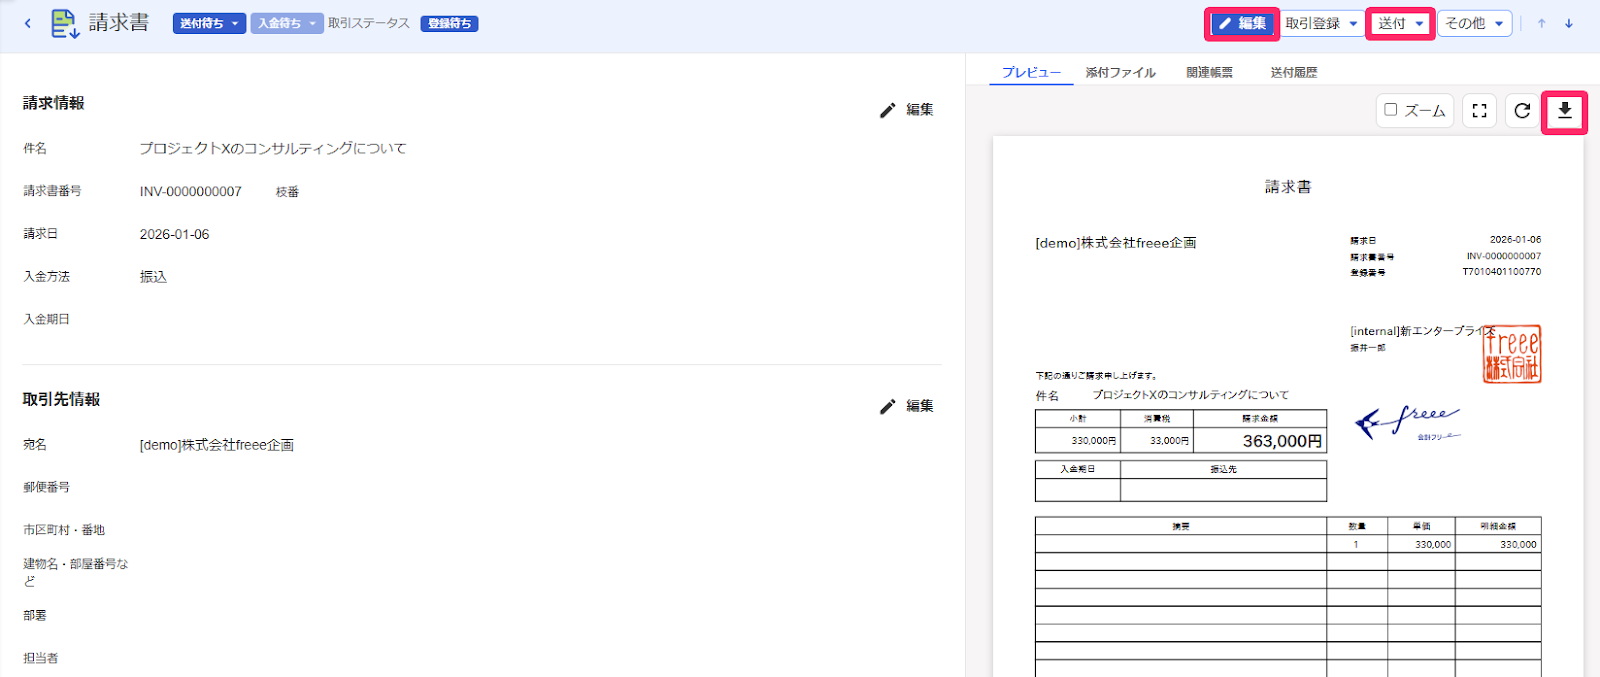Open the 送付待ち status dropdown
The image size is (1600, 677).
click(209, 23)
